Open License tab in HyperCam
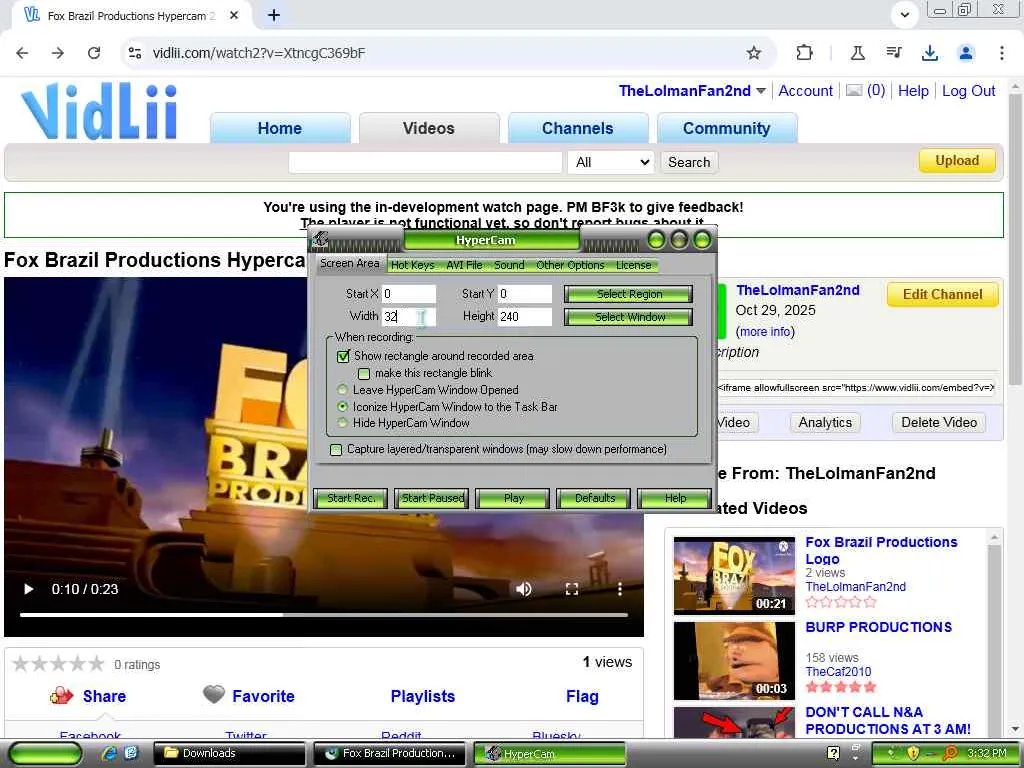This screenshot has width=1024, height=768. point(633,265)
